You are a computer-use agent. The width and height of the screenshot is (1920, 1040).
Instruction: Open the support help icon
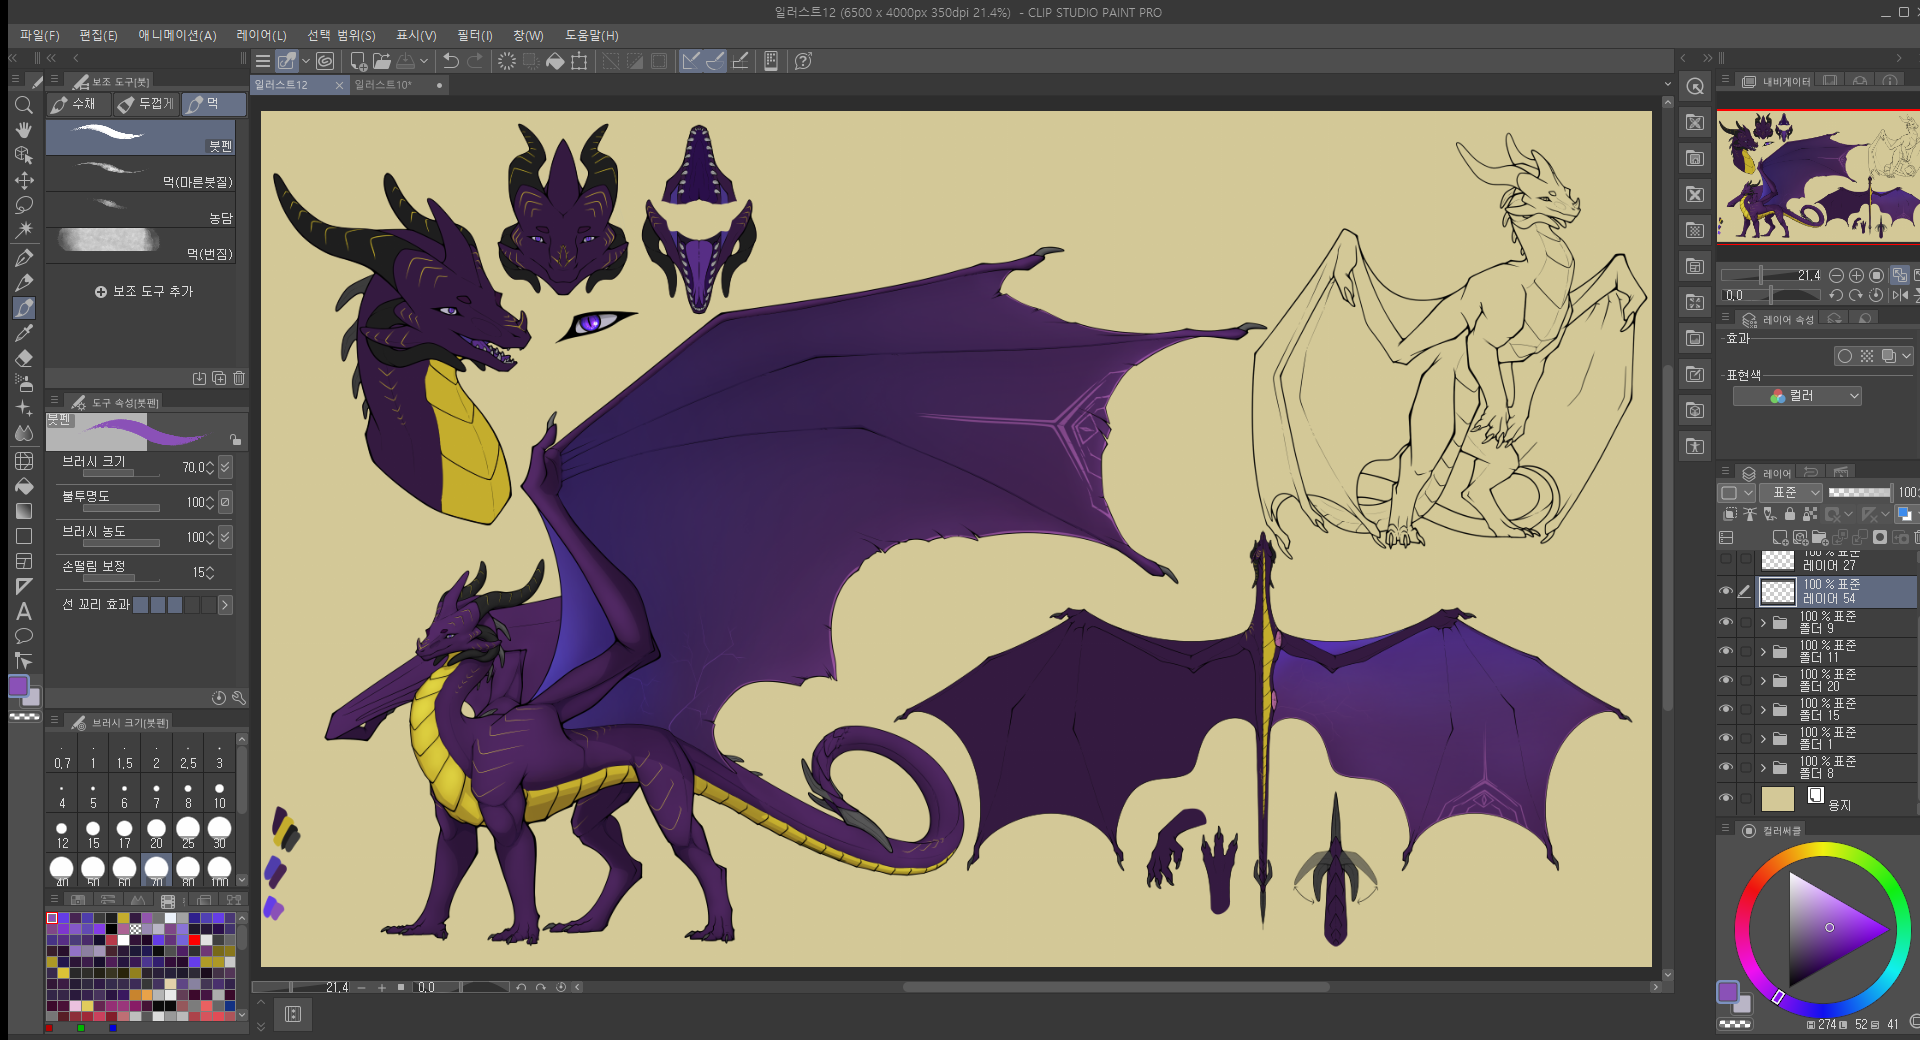tap(803, 61)
